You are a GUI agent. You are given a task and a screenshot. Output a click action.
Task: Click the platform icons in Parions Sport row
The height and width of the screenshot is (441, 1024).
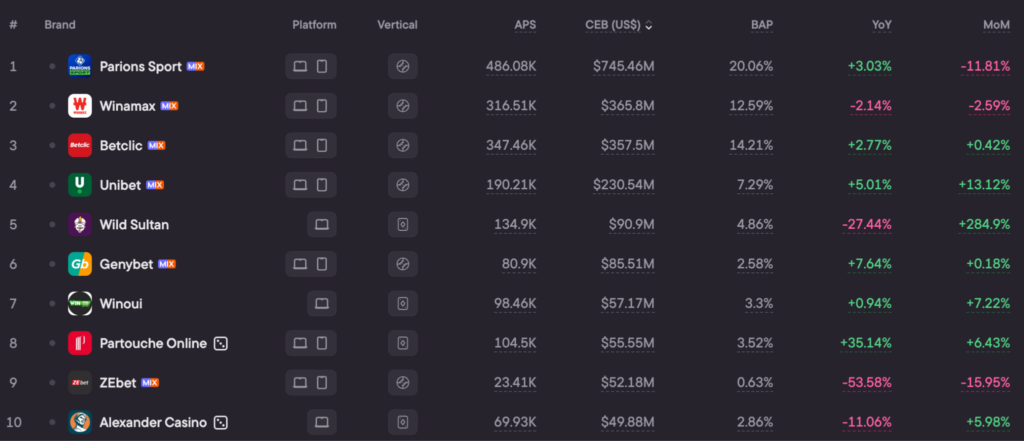[x=311, y=66]
